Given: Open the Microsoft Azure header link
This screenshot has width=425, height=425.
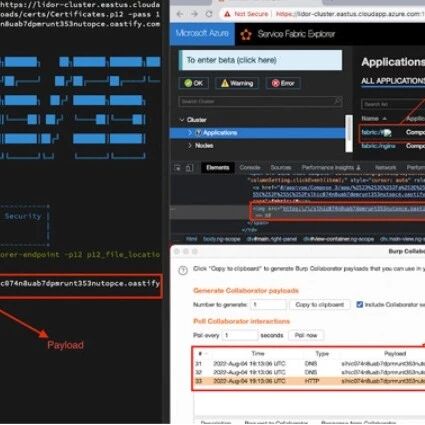Looking at the screenshot, I should click(202, 33).
